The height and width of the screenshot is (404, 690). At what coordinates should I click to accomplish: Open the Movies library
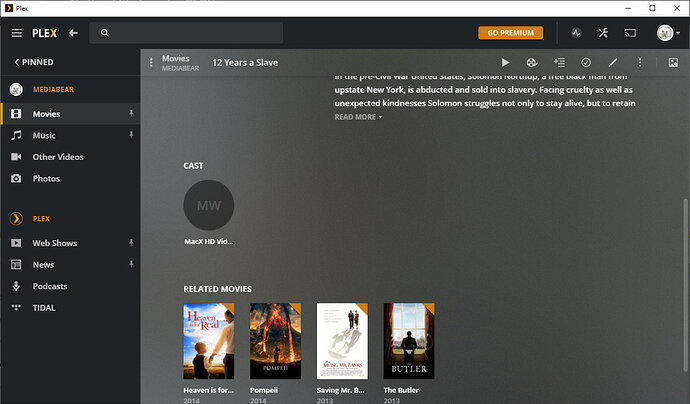click(x=70, y=114)
